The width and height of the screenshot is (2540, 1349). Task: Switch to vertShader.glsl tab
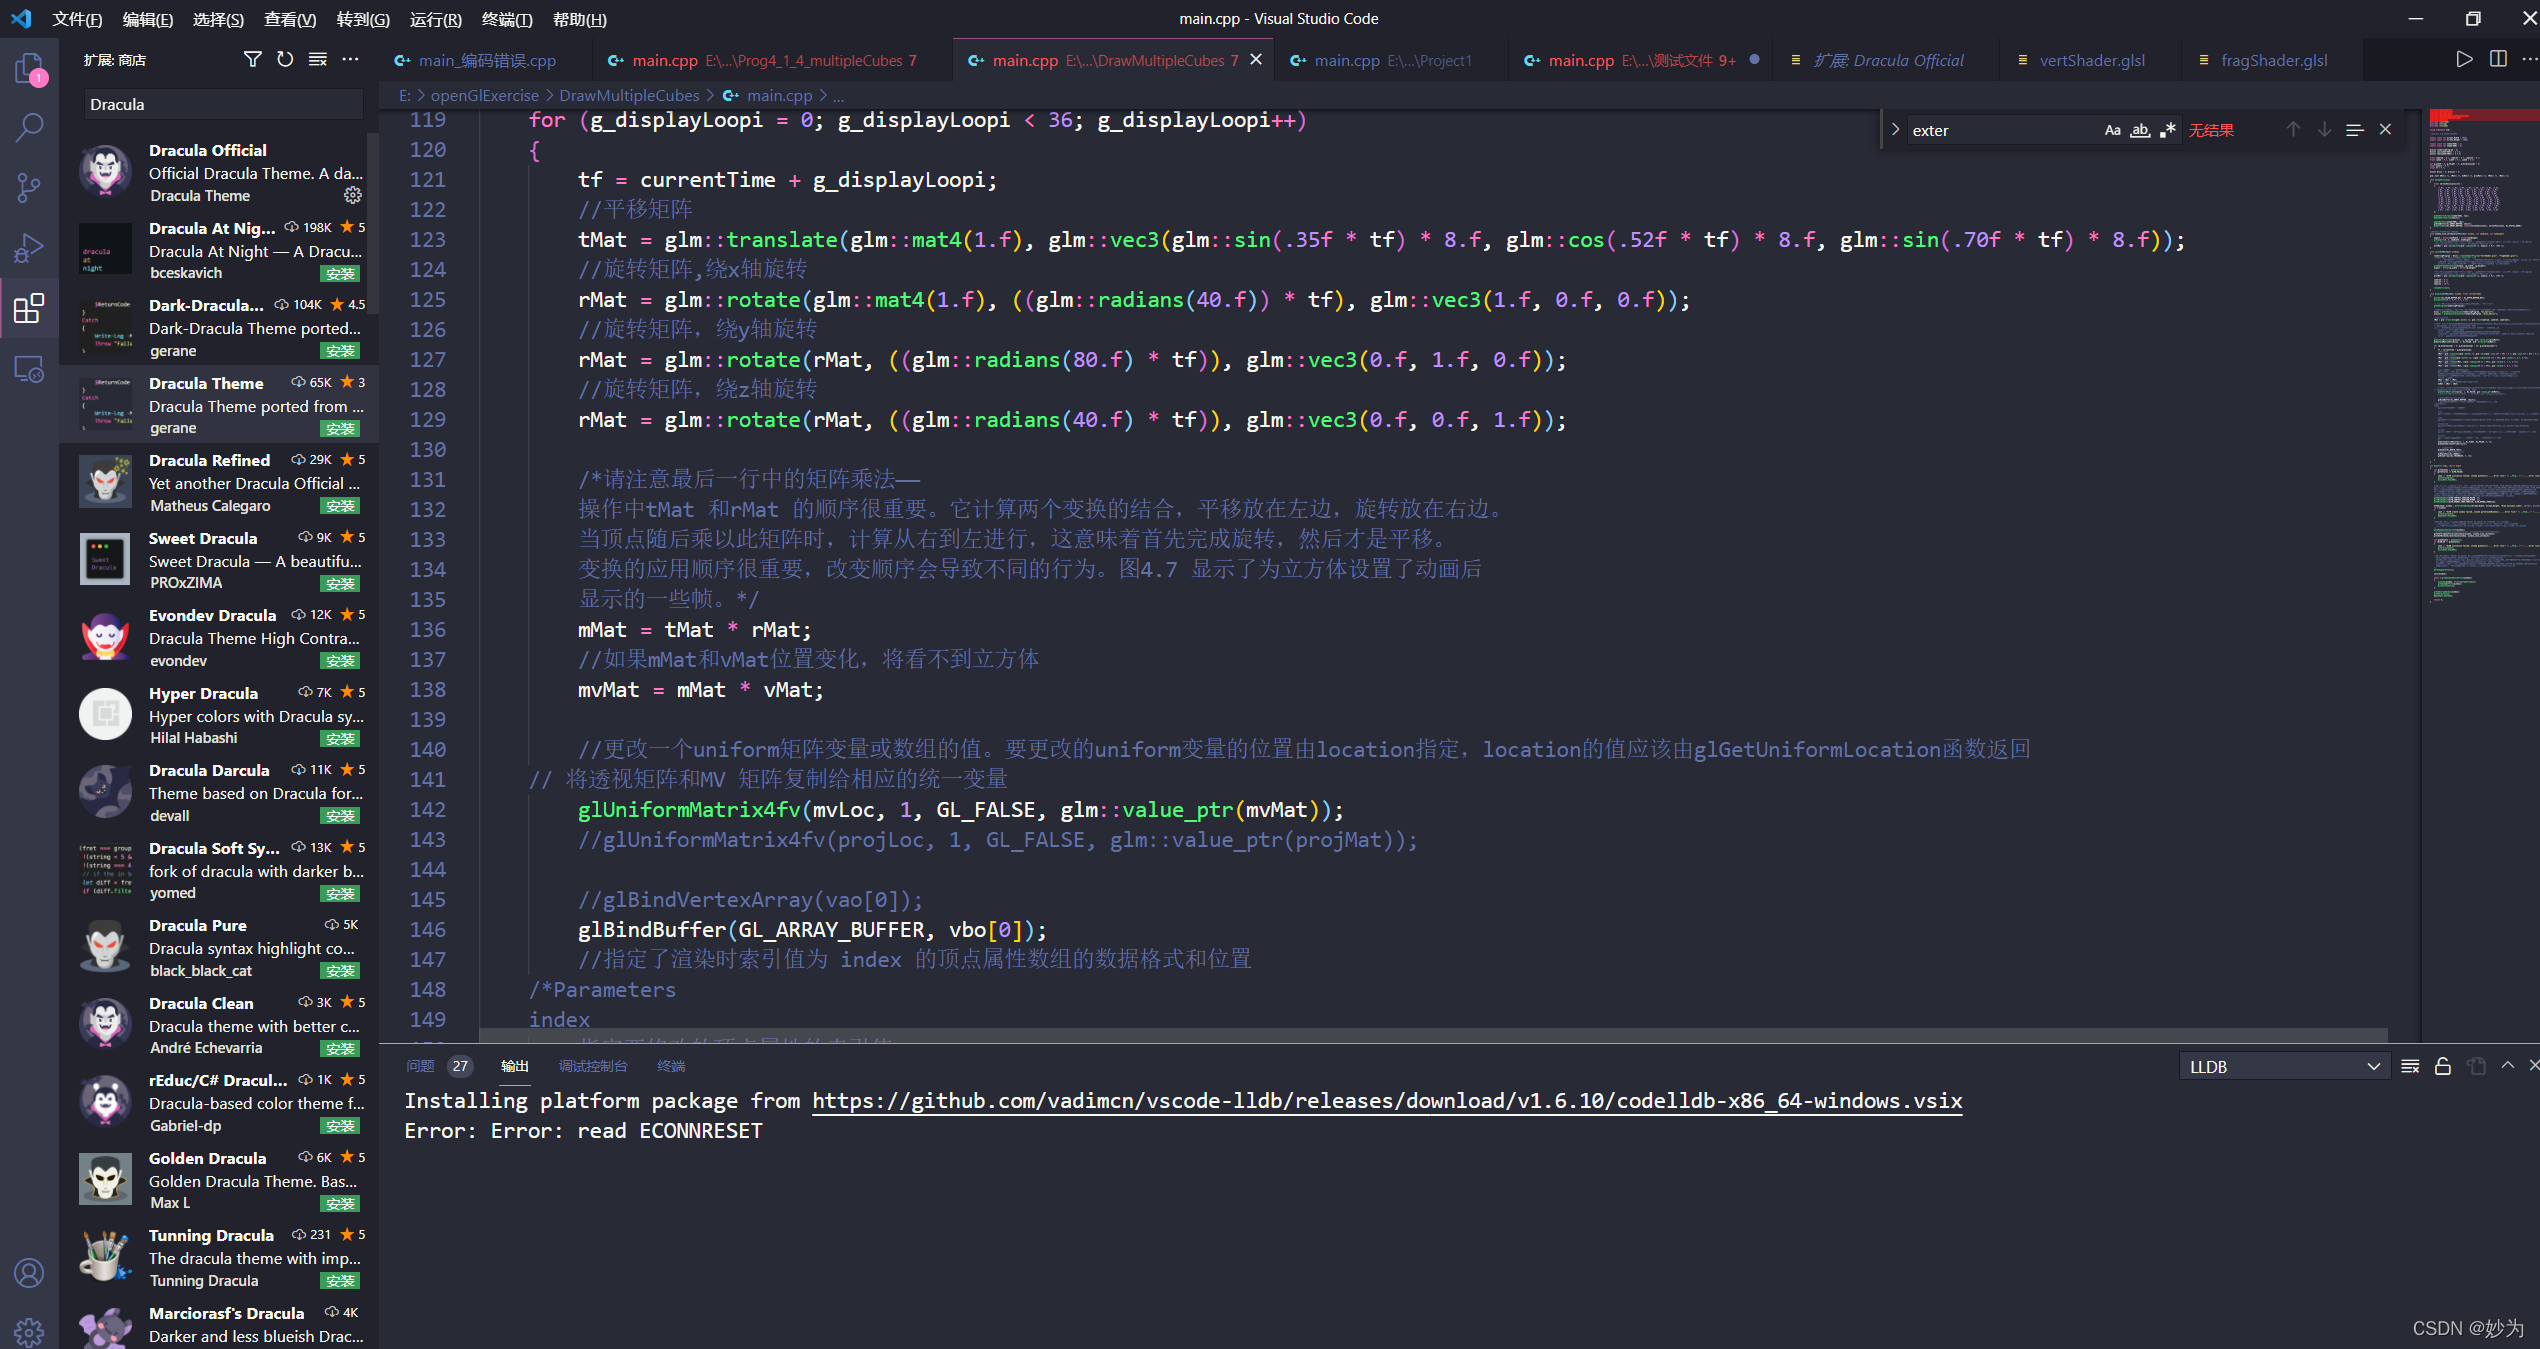[x=2091, y=60]
